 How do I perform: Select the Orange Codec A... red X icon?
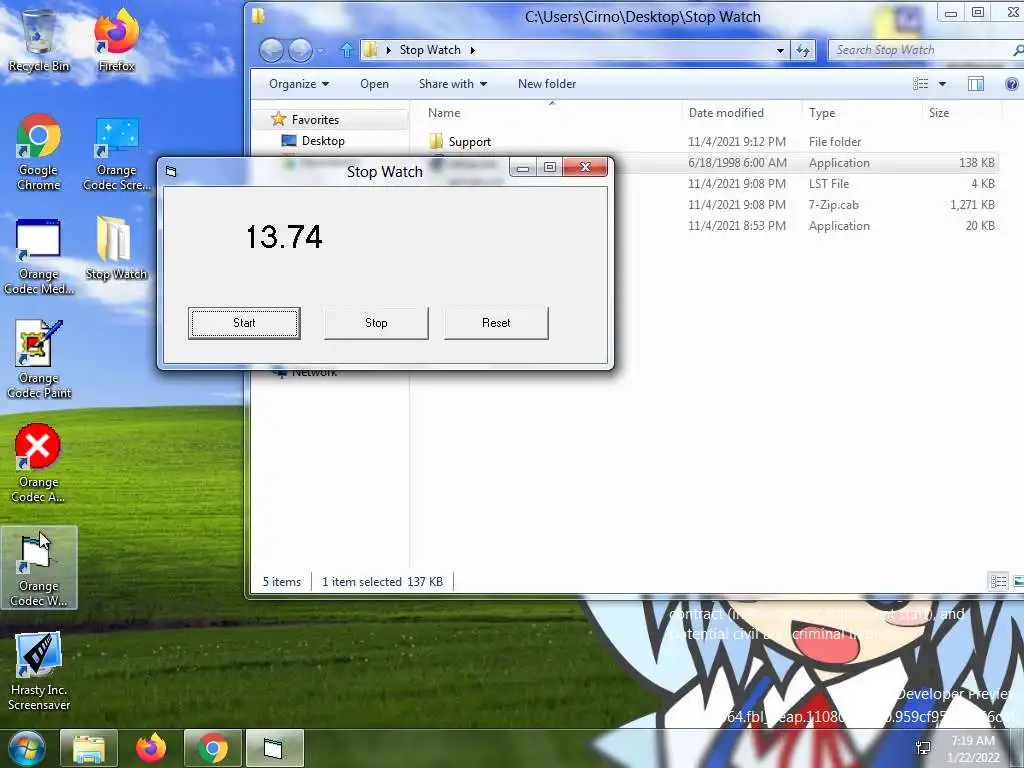tap(38, 464)
